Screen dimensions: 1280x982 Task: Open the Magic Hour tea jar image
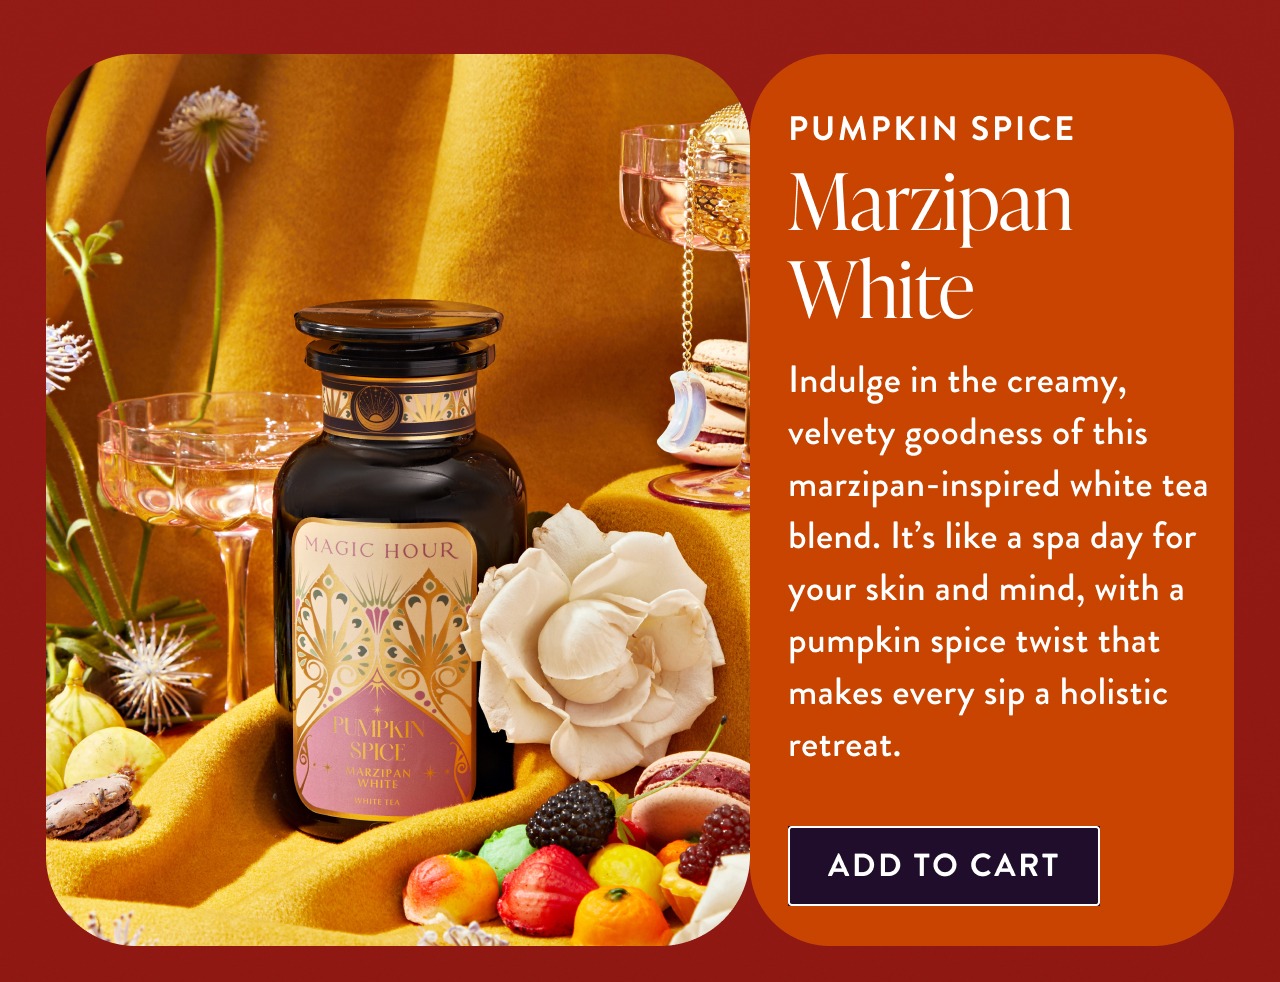(x=400, y=570)
